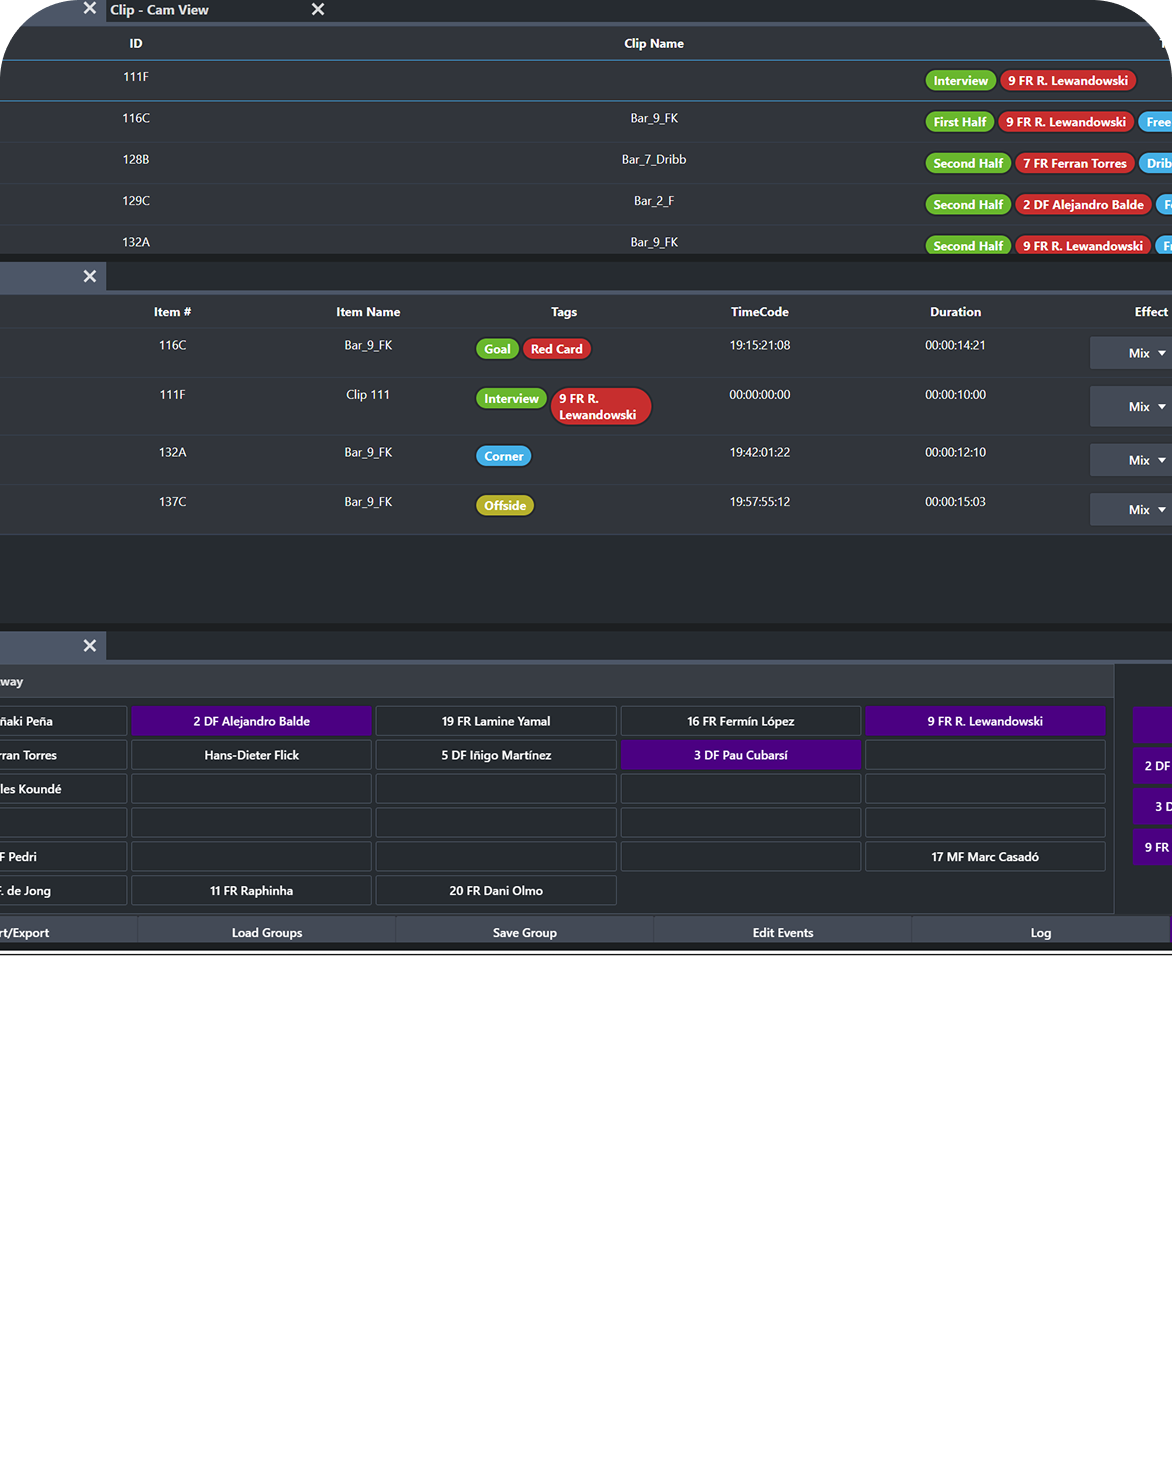Click the Load Groups button
The height and width of the screenshot is (1484, 1172).
coord(267,932)
